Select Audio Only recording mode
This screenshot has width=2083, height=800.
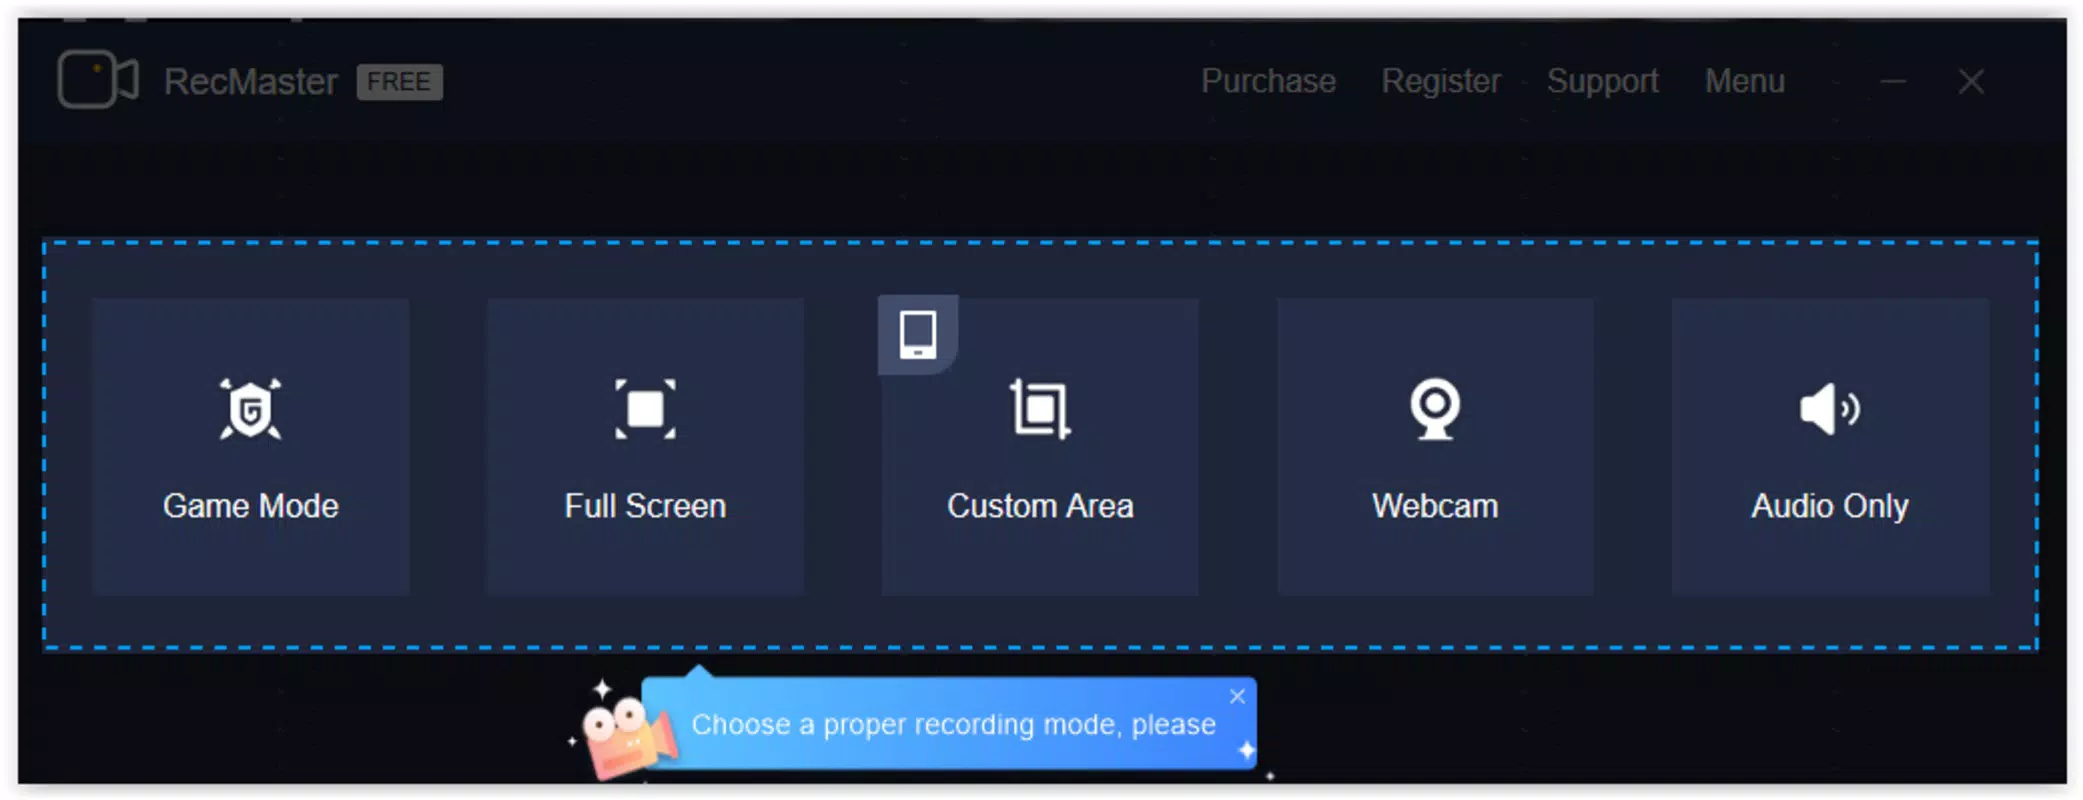[x=1830, y=447]
